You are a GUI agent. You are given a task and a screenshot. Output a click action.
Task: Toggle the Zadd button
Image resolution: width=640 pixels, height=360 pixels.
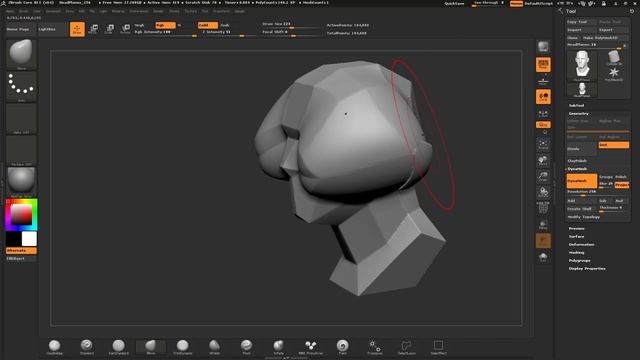[x=208, y=25]
